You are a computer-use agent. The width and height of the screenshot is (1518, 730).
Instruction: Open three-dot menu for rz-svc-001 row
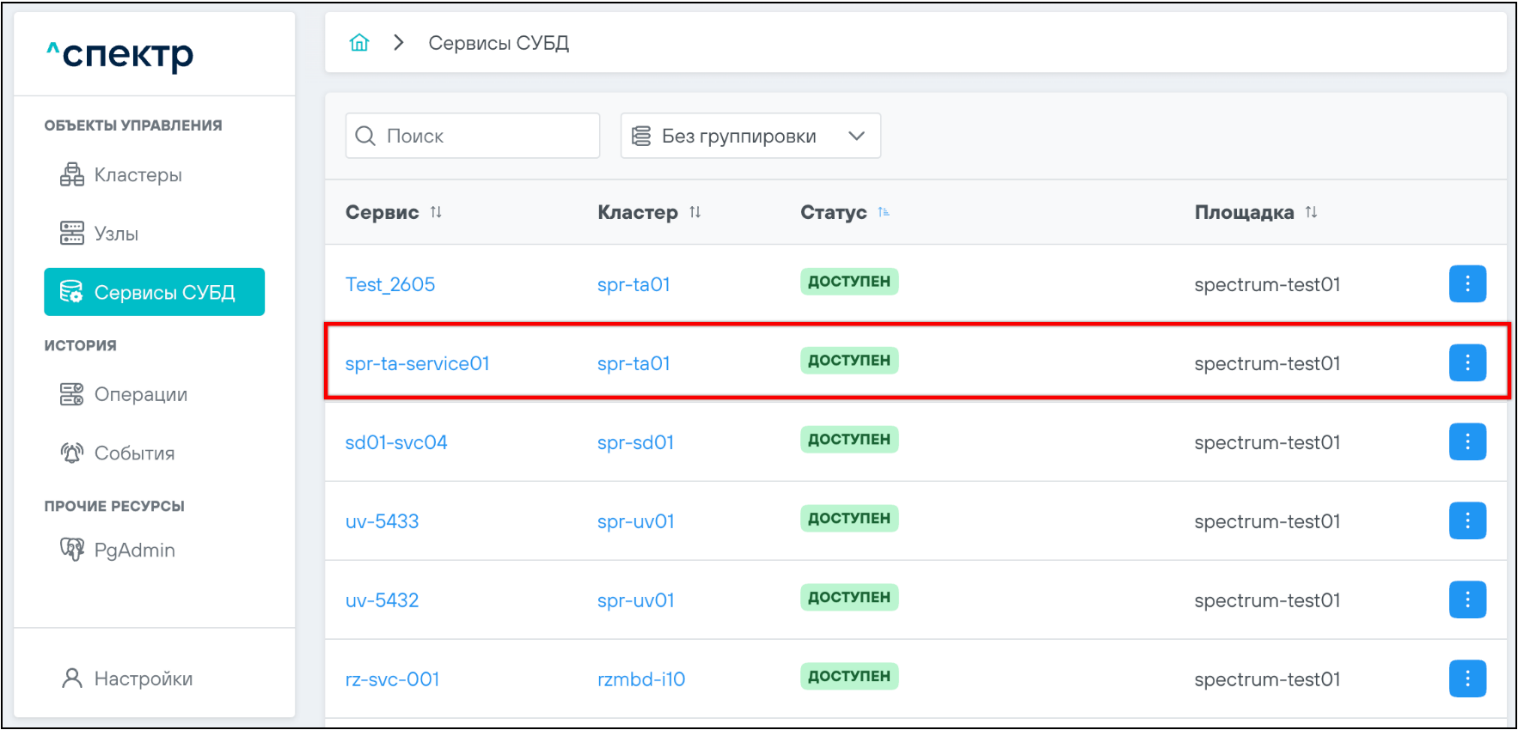point(1467,679)
